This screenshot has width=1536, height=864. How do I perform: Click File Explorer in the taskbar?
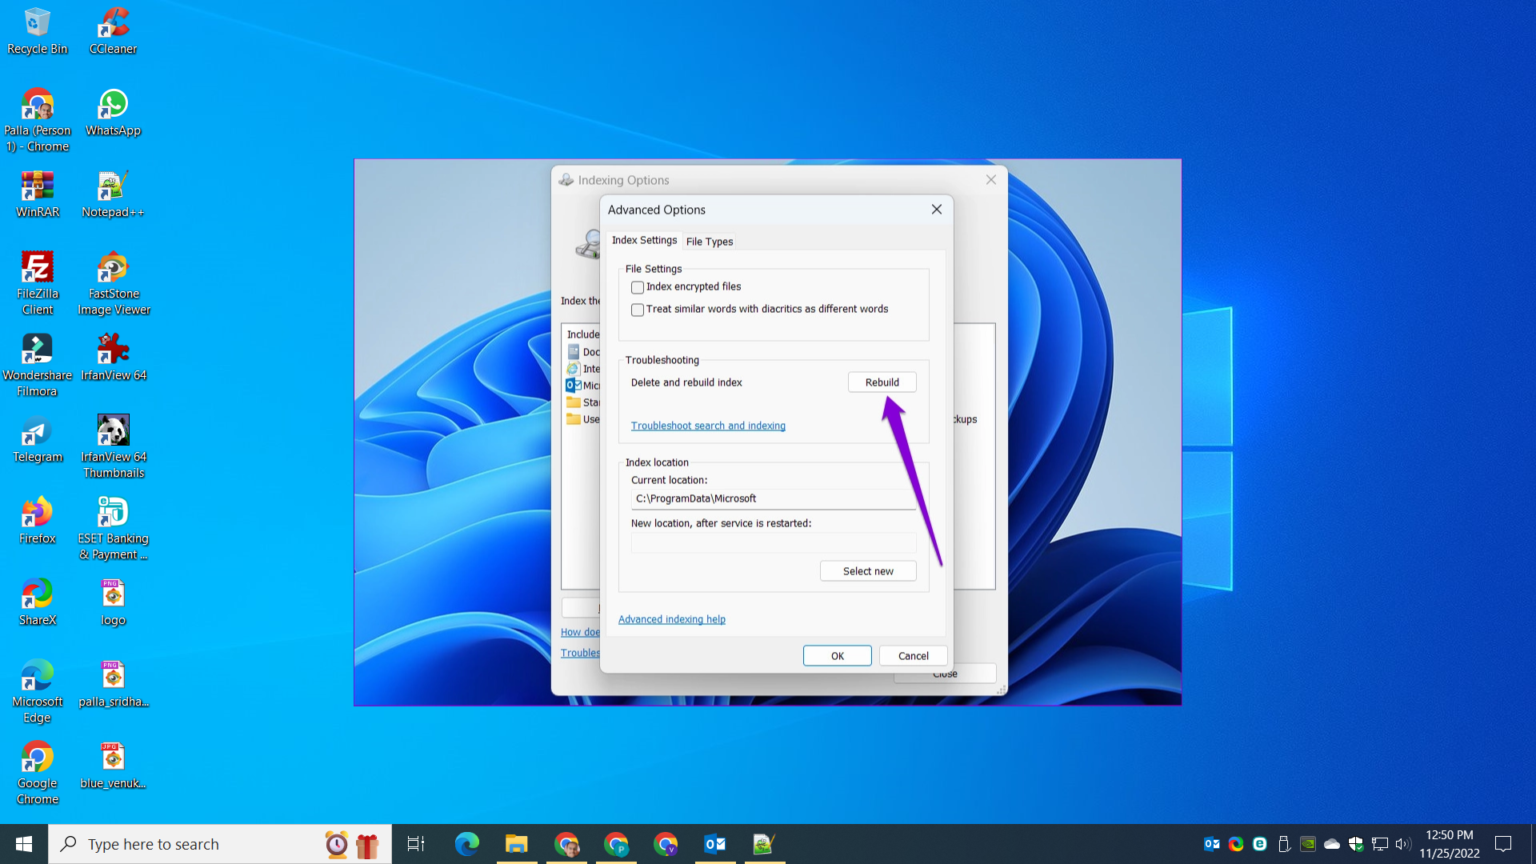pos(516,844)
